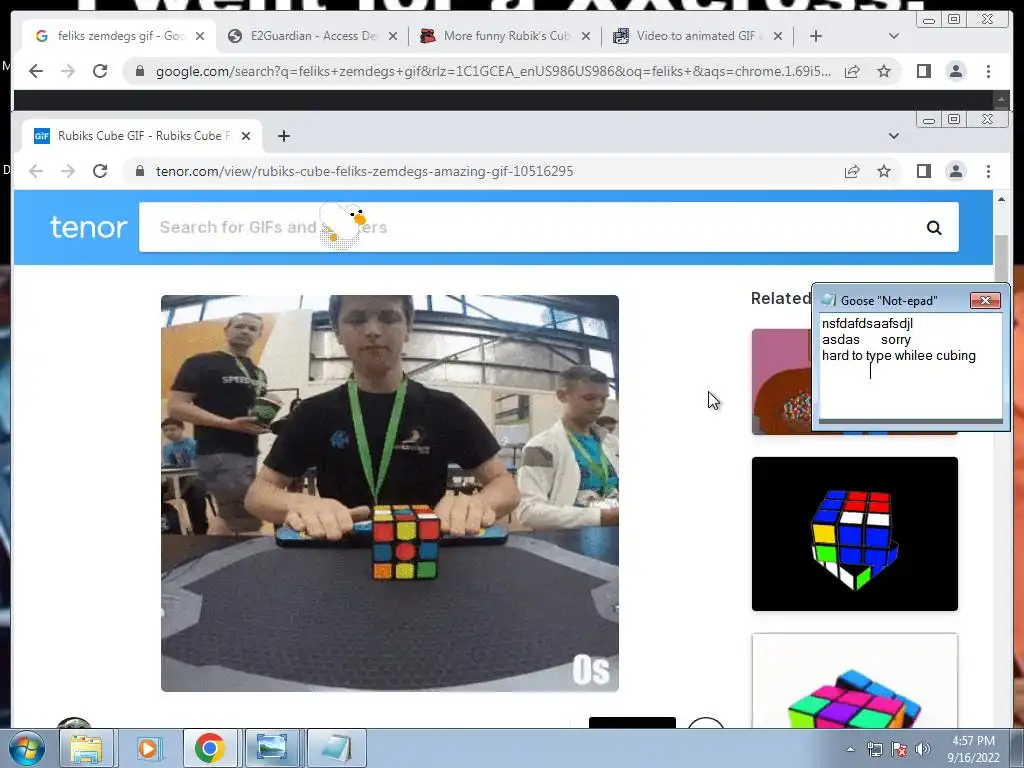
Task: Open the Windows Start menu
Action: pos(27,748)
